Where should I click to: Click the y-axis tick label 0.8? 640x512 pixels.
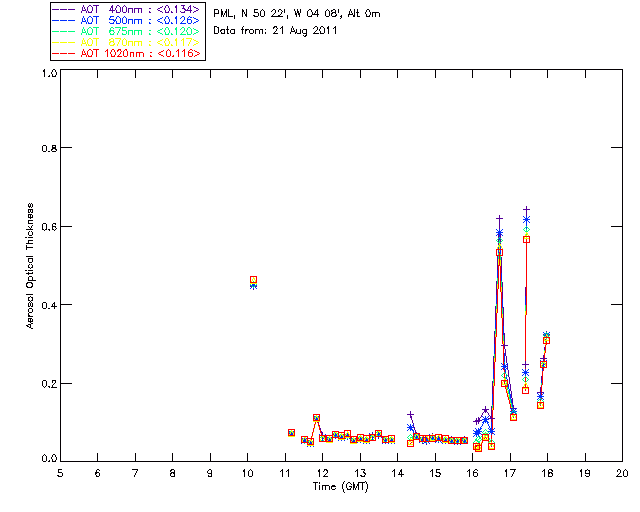[x=49, y=148]
